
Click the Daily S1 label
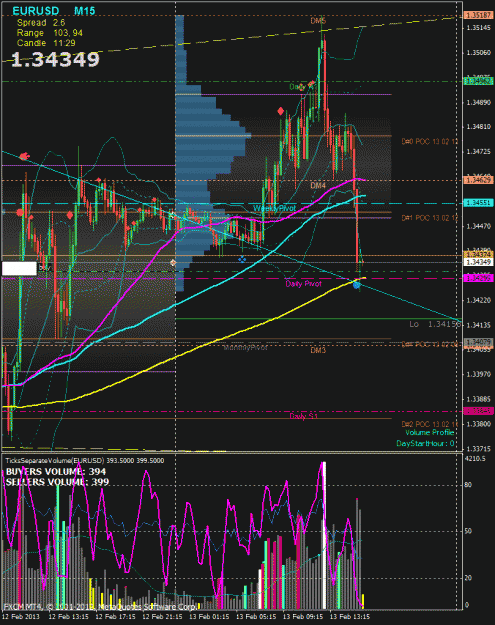click(303, 417)
